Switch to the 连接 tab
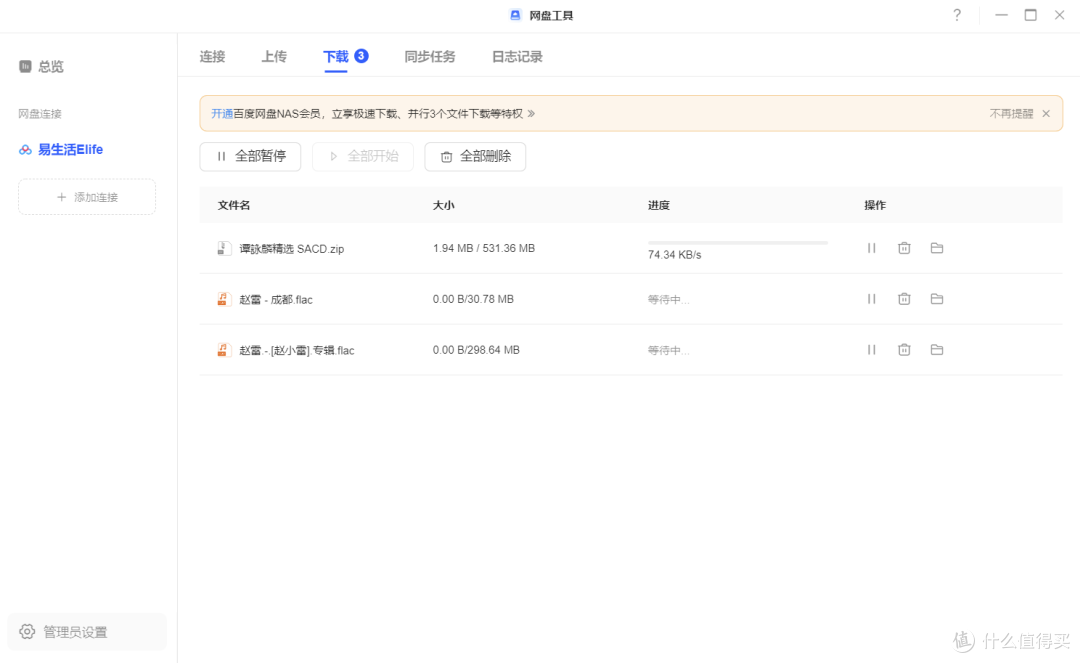 coord(212,56)
